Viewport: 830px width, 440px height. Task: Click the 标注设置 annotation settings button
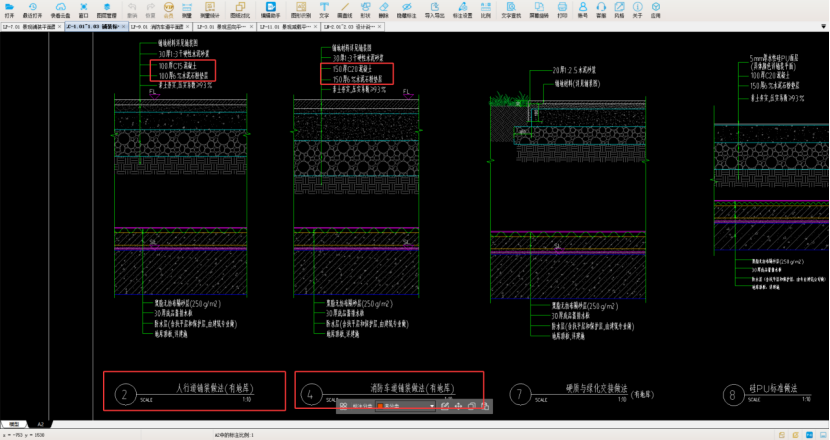[463, 9]
